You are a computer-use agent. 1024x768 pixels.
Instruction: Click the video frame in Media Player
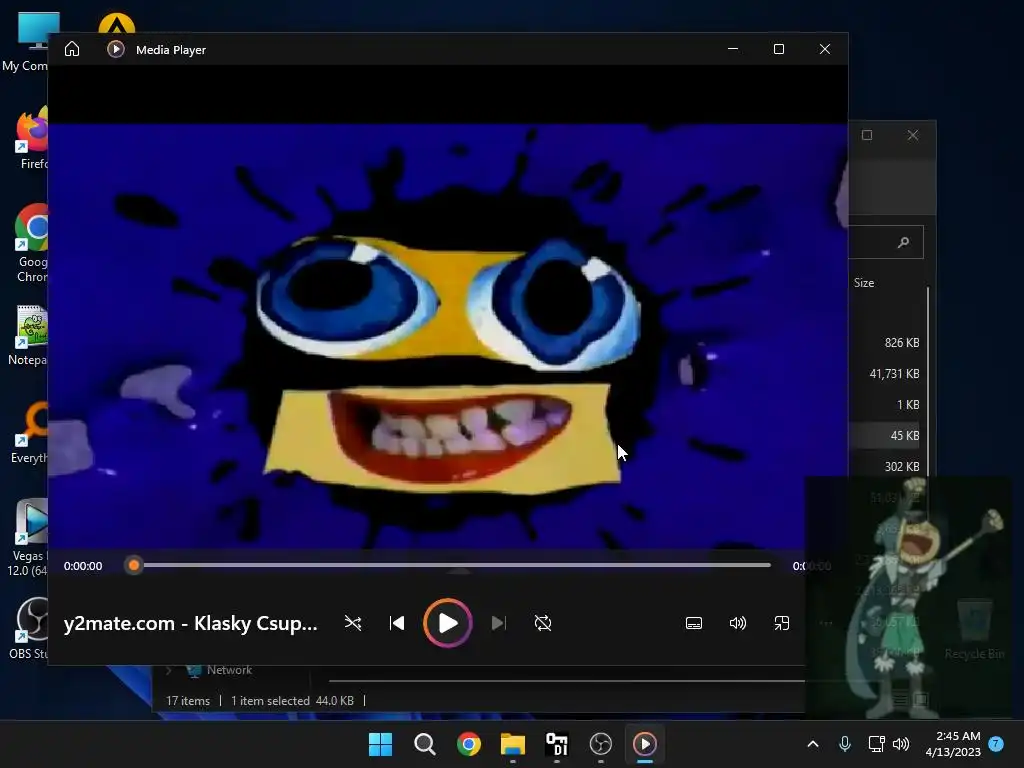[x=447, y=336]
